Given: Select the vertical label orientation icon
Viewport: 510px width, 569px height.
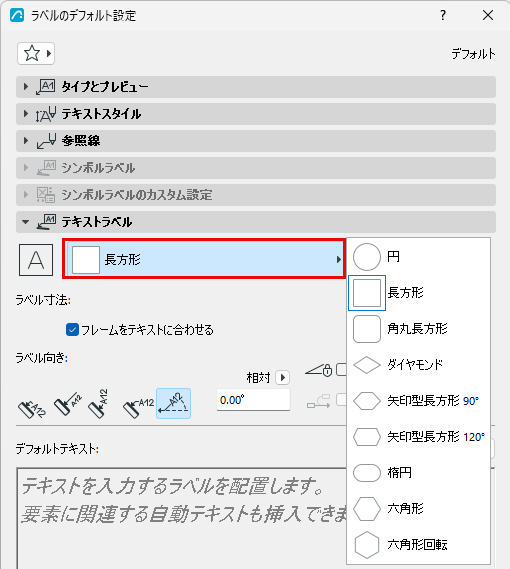Looking at the screenshot, I should 98,404.
